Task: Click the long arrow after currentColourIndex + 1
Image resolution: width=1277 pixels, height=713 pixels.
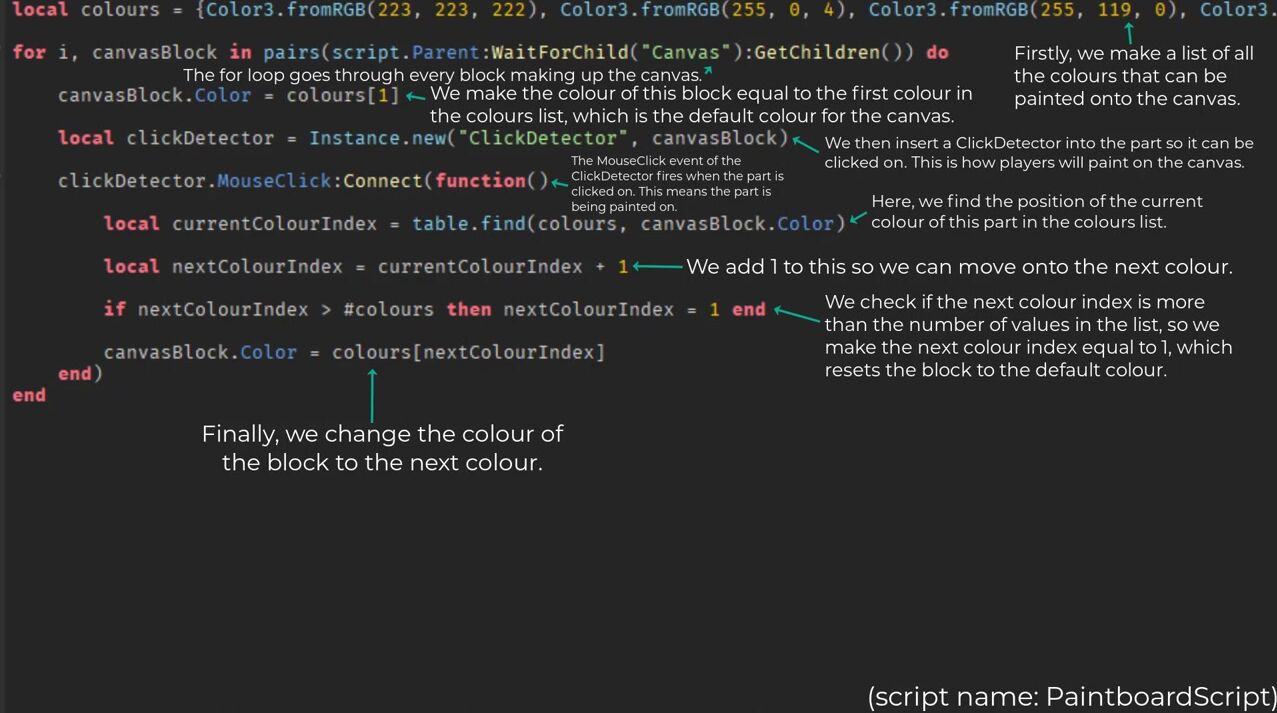Action: pyautogui.click(x=657, y=267)
